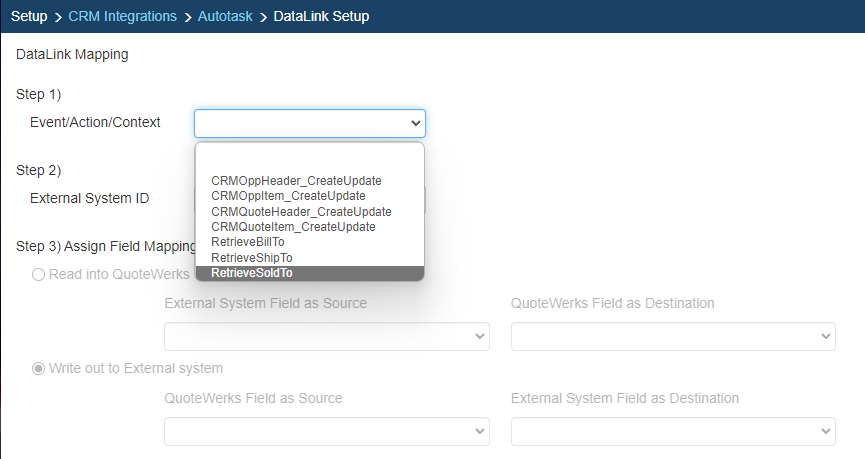Screen dimensions: 865x459
Task: Select the blank option at list top
Action: [x=309, y=160]
